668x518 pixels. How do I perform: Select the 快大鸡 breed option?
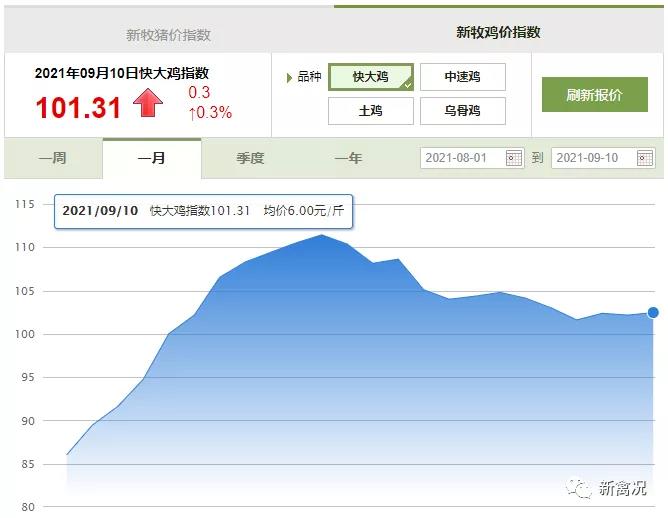[371, 77]
